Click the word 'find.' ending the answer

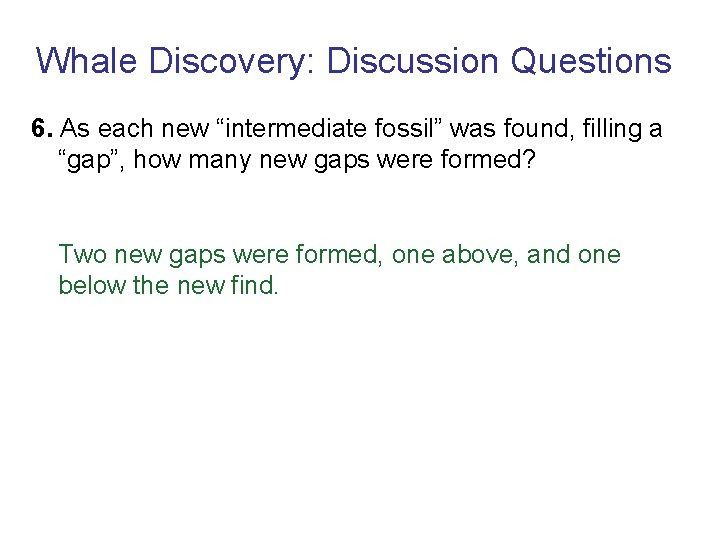(x=253, y=285)
